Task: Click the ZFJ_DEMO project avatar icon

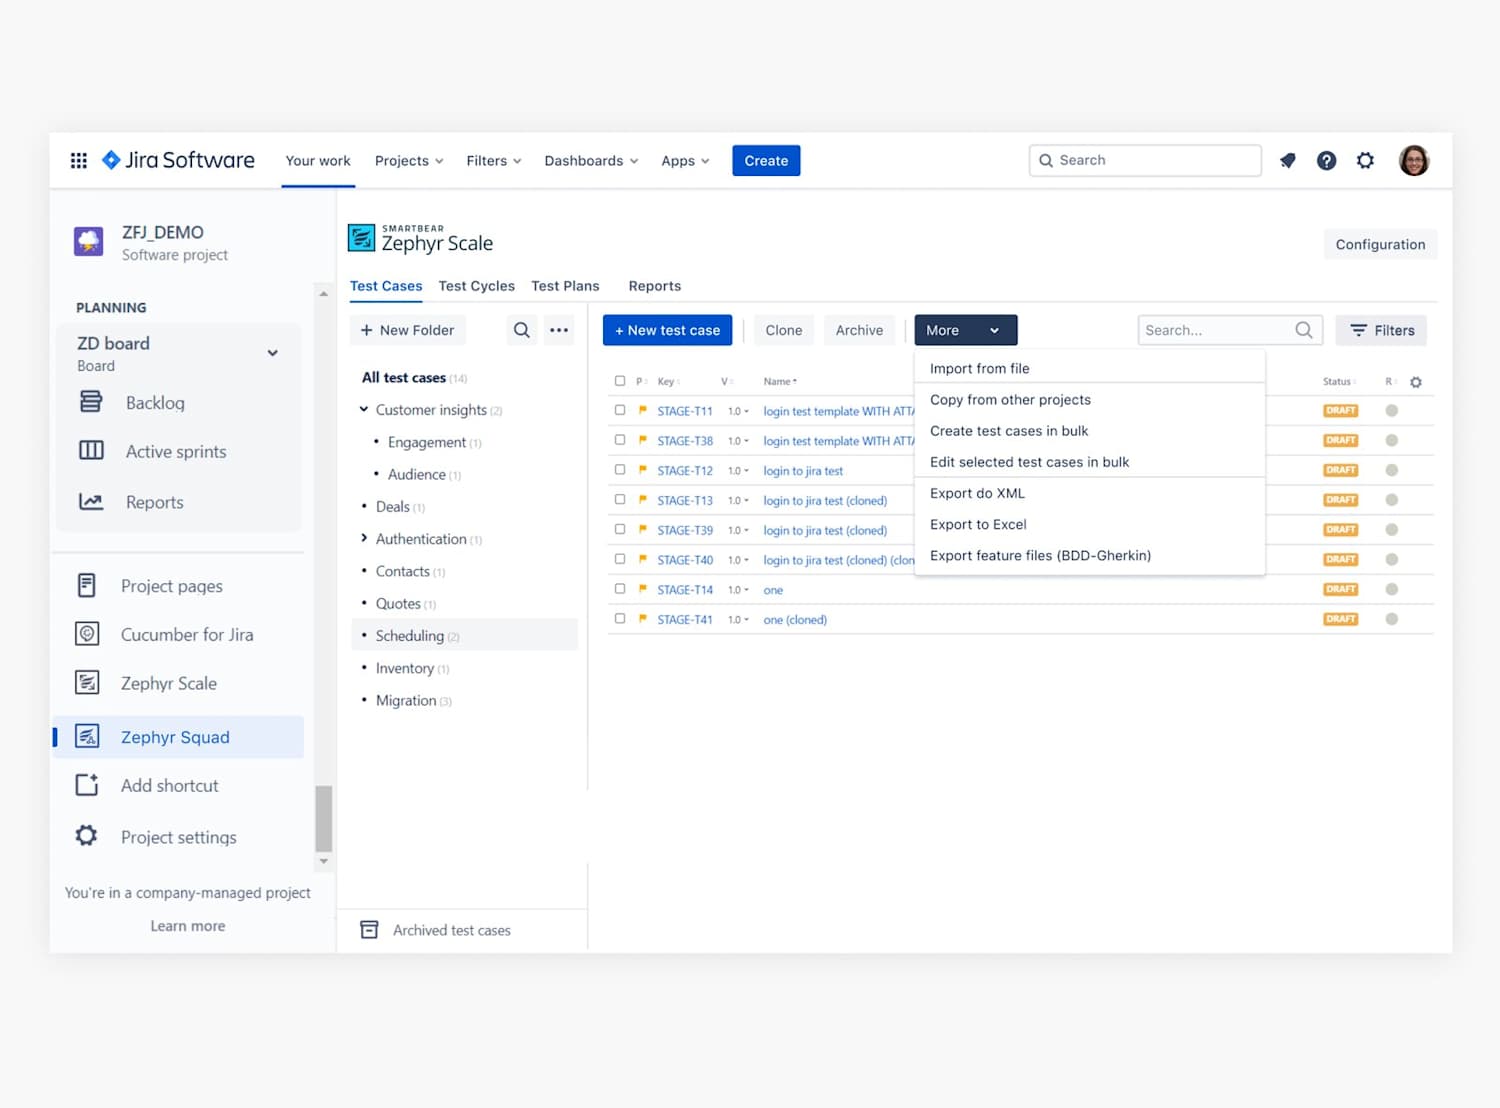Action: tap(89, 241)
